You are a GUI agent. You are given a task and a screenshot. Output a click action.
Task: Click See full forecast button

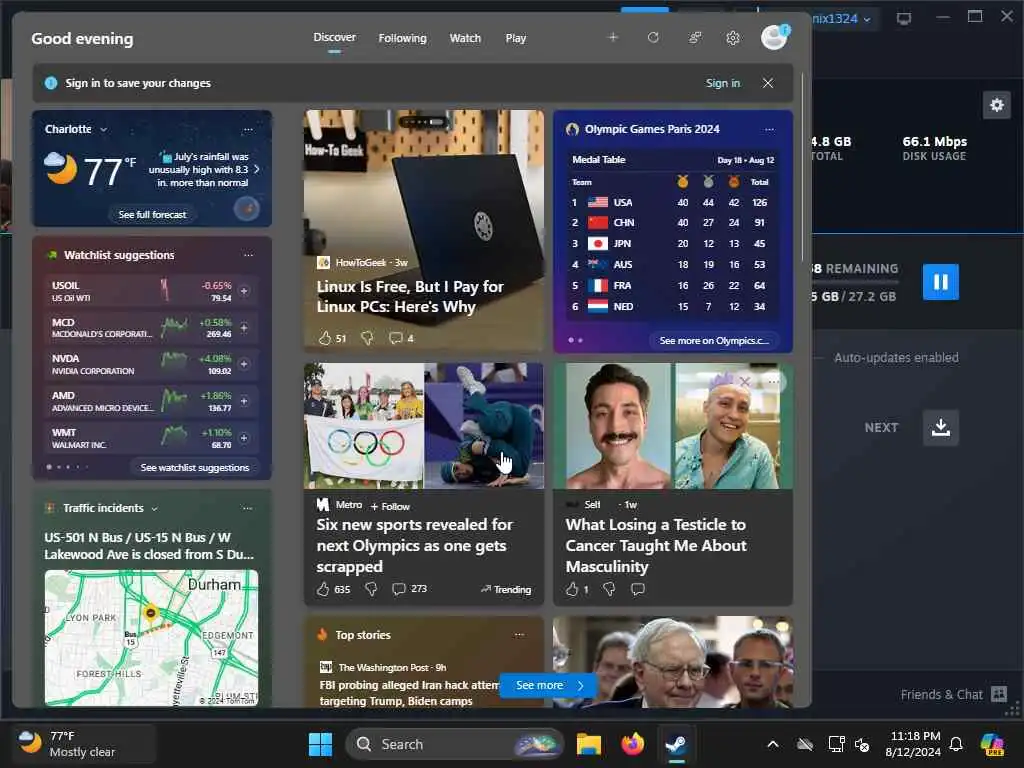tap(152, 214)
